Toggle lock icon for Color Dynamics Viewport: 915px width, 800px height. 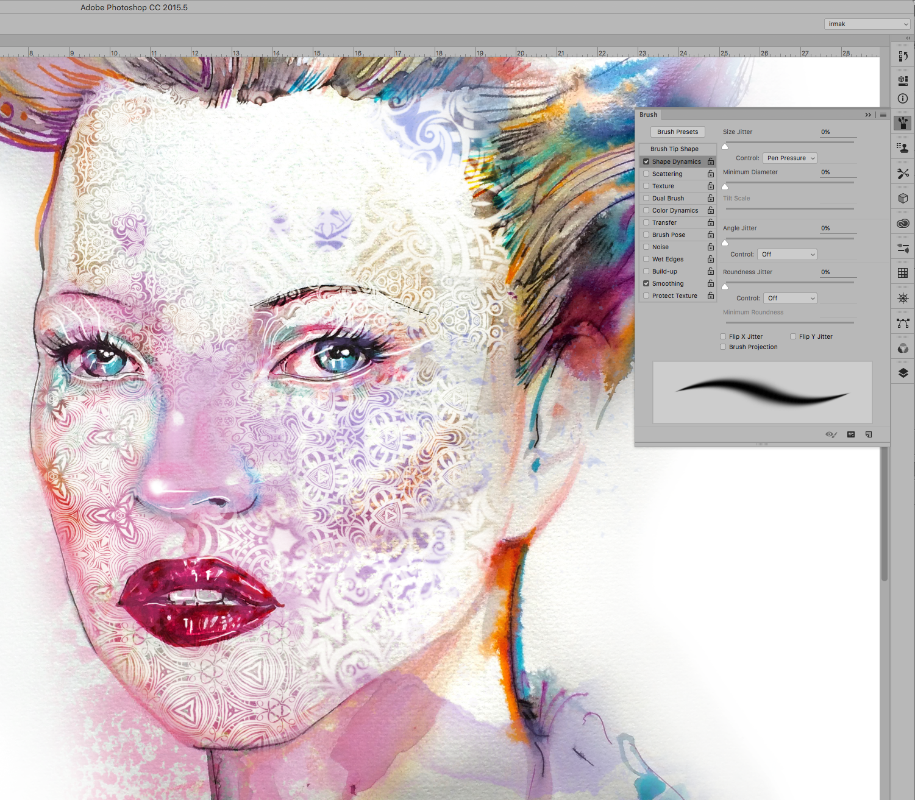[x=711, y=211]
